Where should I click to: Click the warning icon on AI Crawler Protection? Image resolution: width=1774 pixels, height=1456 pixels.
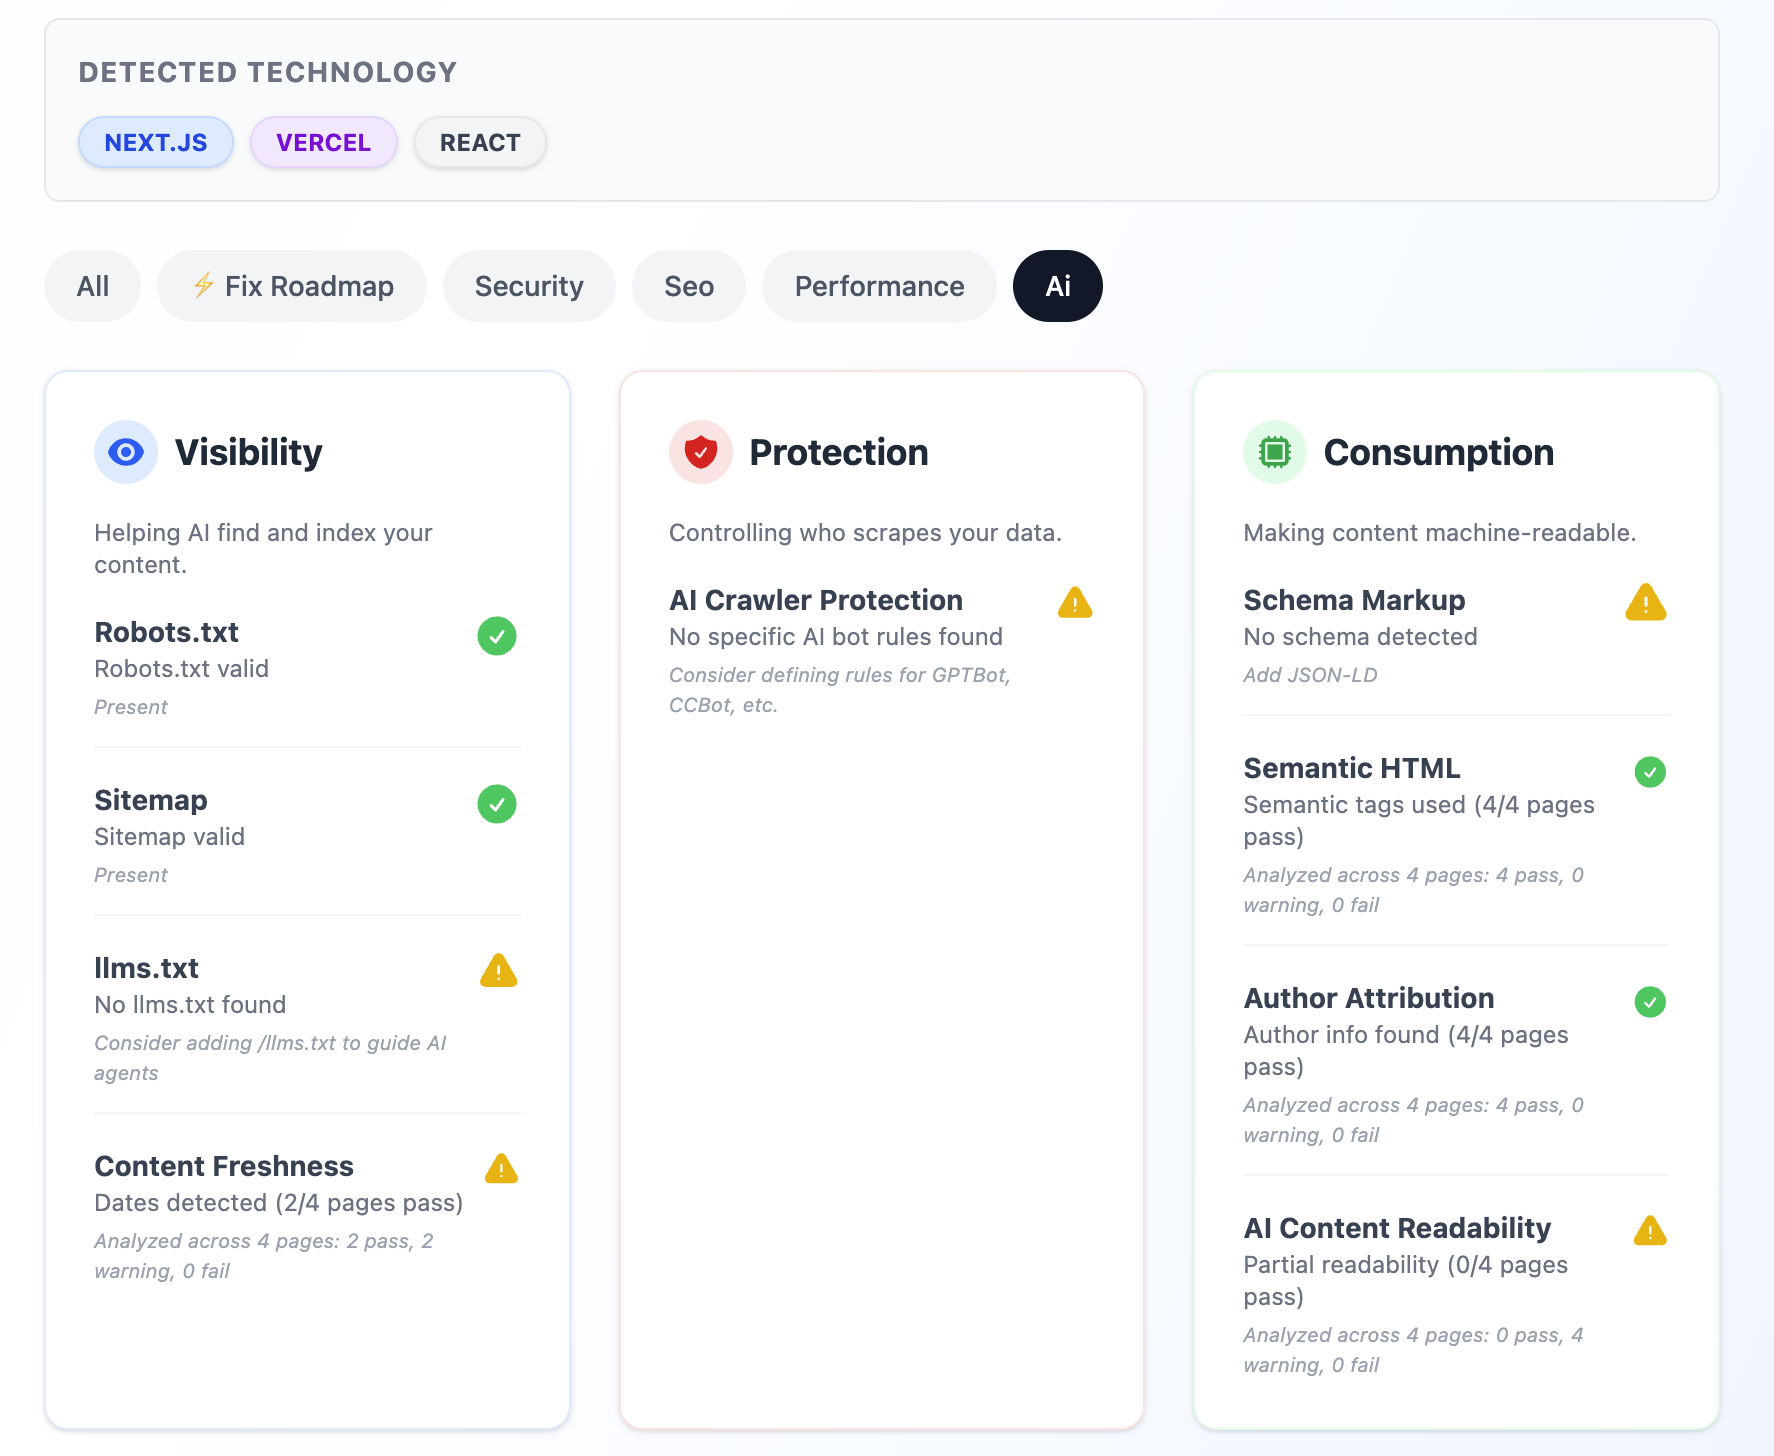tap(1074, 602)
